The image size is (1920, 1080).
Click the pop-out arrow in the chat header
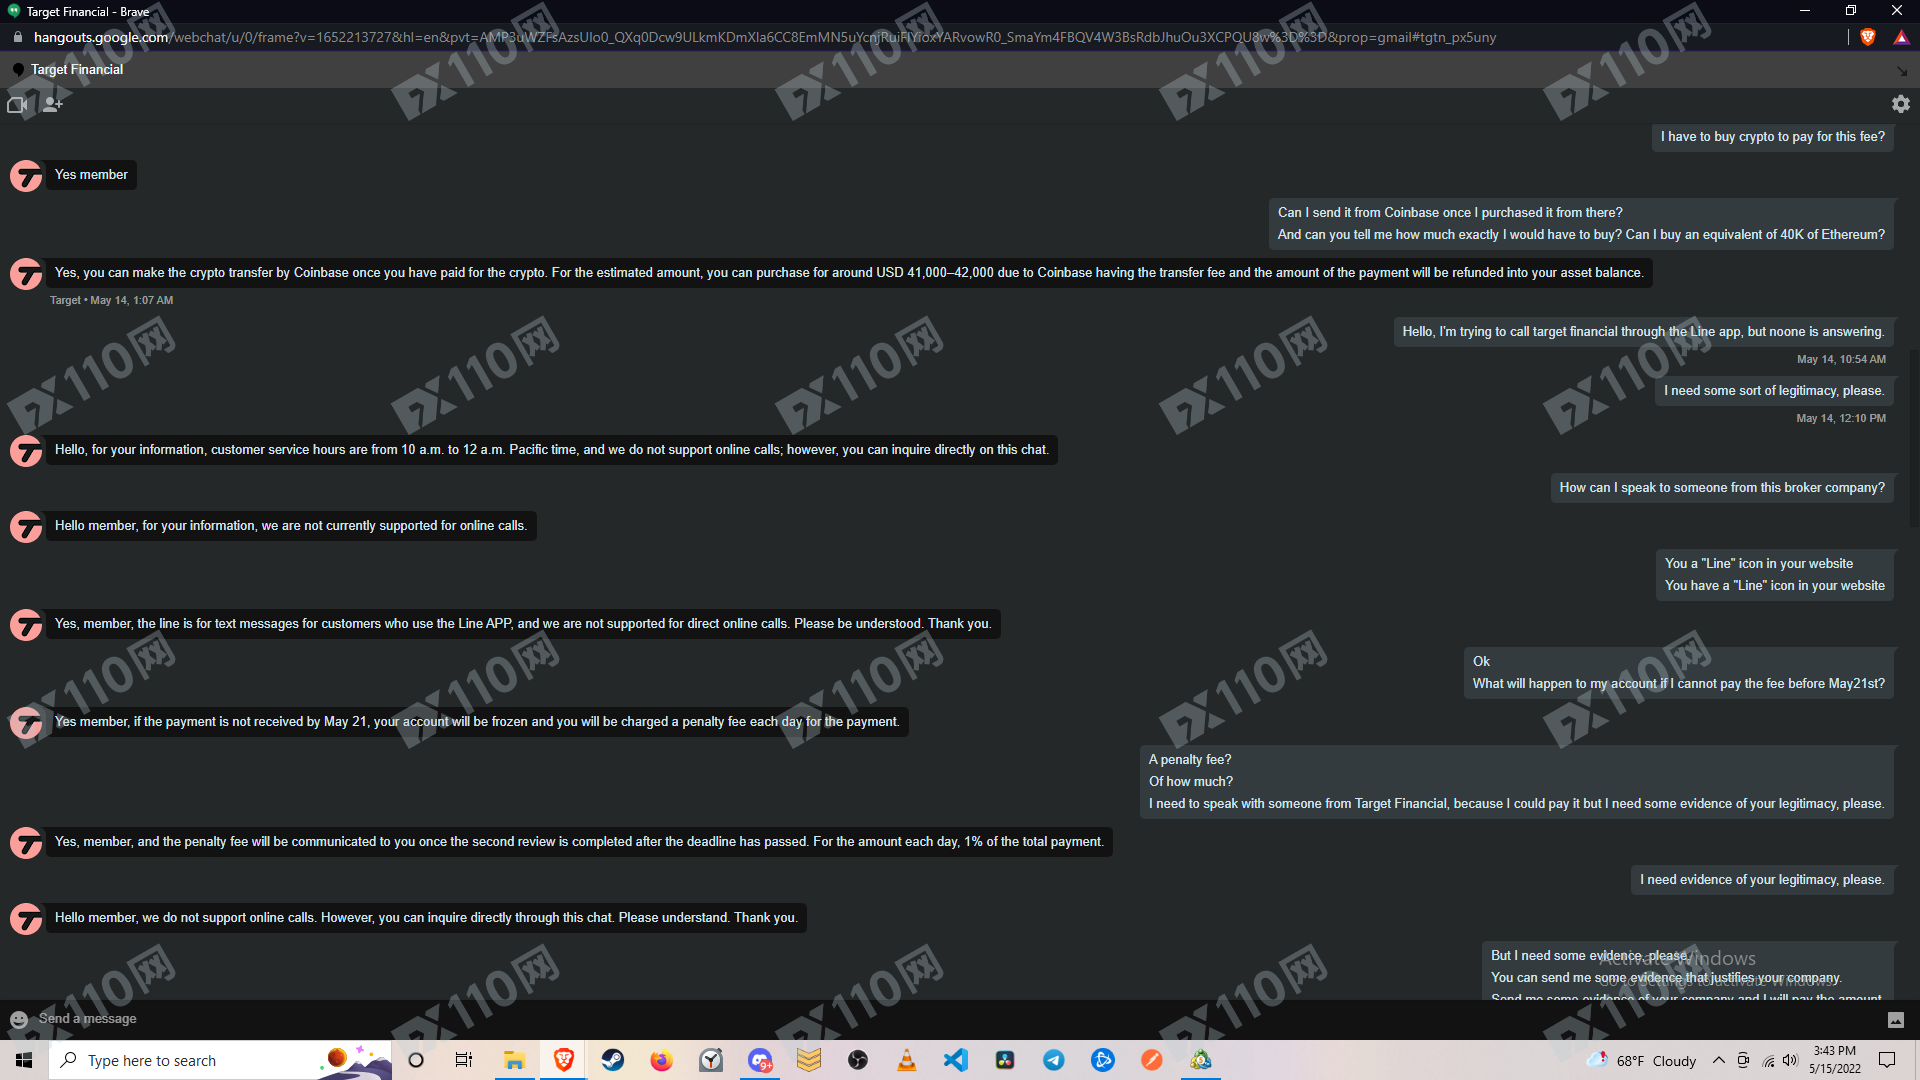click(1901, 71)
